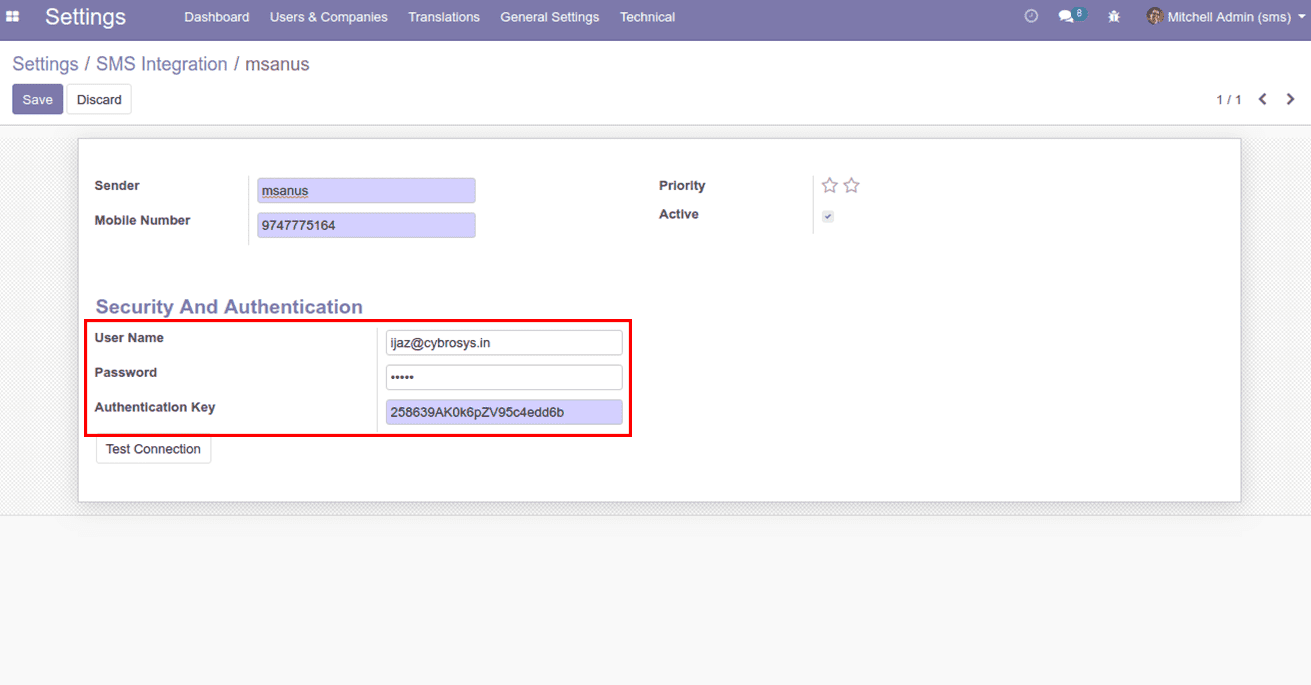1311x685 pixels.
Task: Click the Mobile Number label
Action: click(x=143, y=220)
